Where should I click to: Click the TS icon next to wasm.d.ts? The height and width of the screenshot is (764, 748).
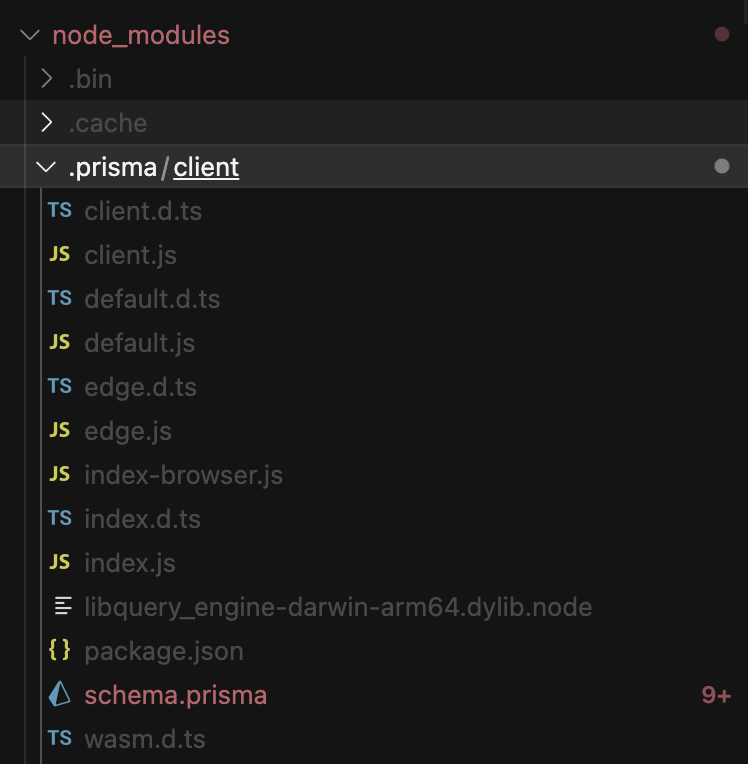(60, 738)
